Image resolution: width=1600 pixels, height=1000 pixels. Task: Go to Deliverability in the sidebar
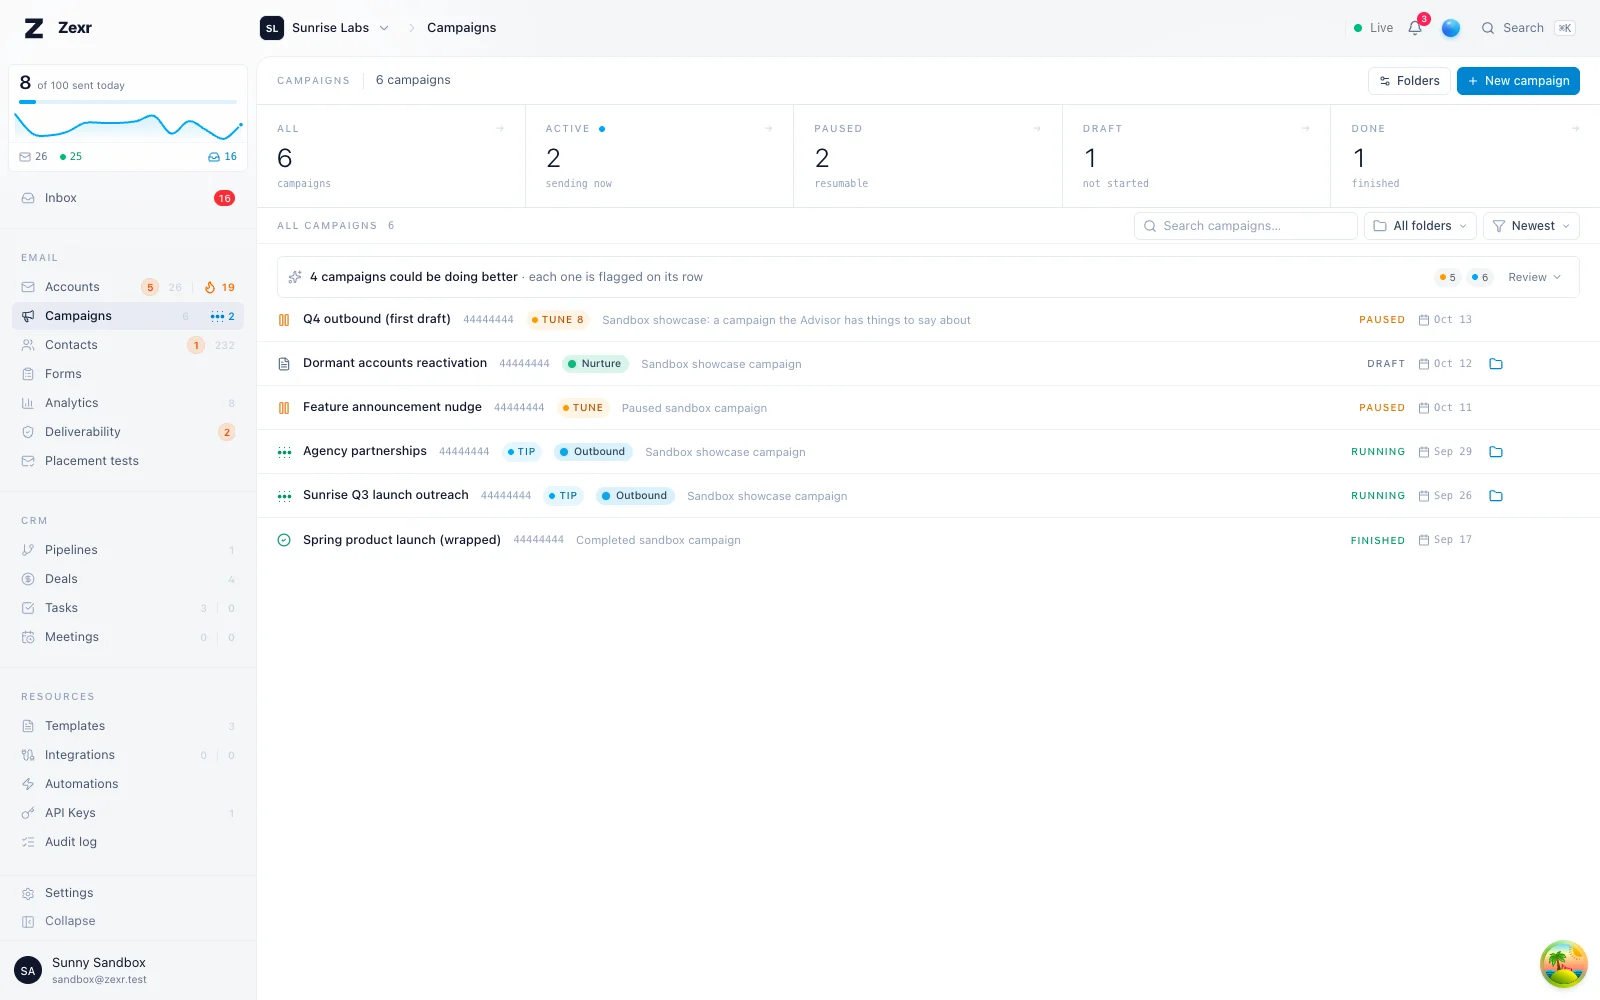coord(128,432)
